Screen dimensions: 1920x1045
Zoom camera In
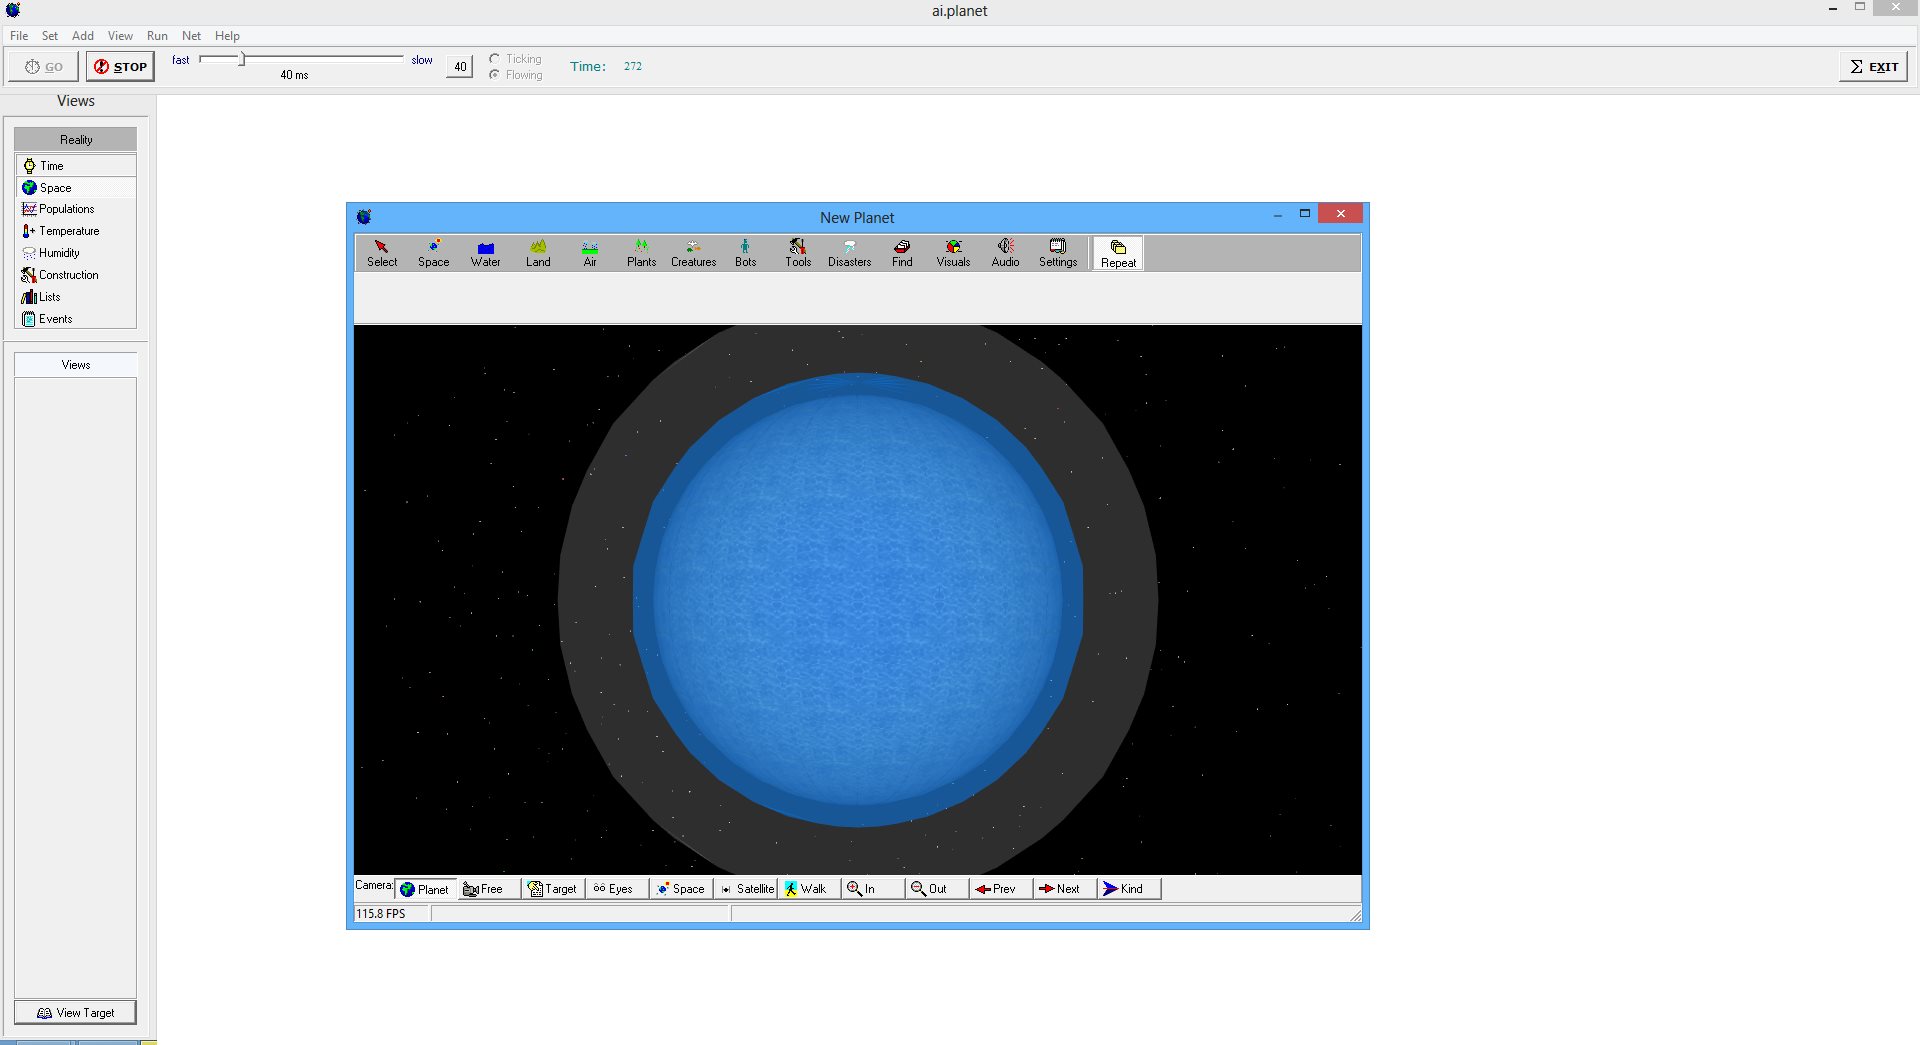[873, 889]
